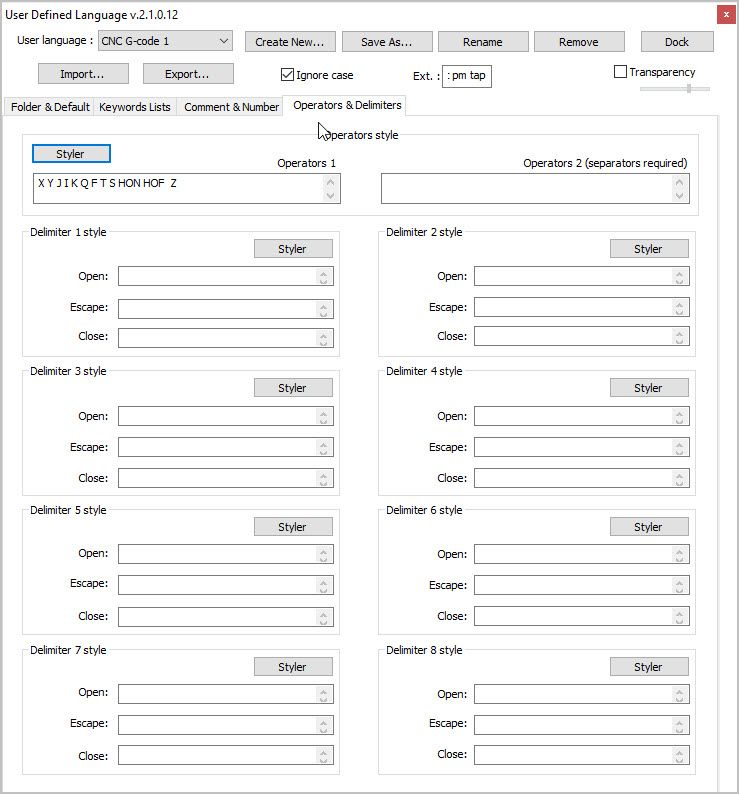
Task: Open Delimiter 2 style Styler
Action: [649, 249]
